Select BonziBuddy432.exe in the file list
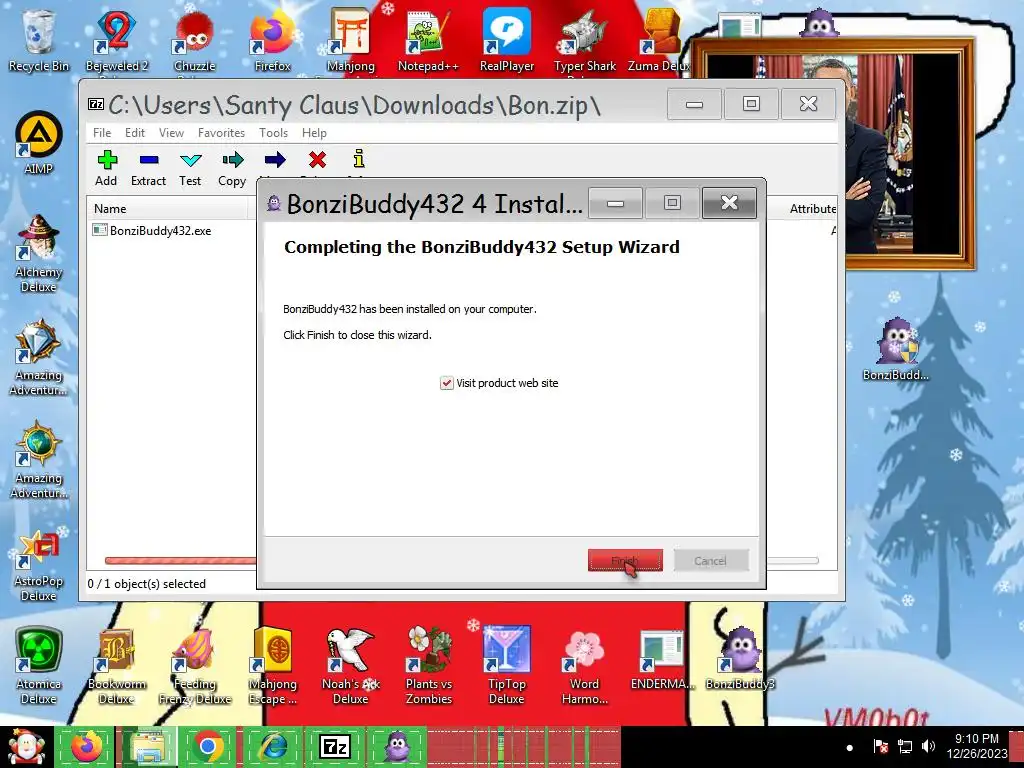Viewport: 1024px width, 768px height. point(152,230)
